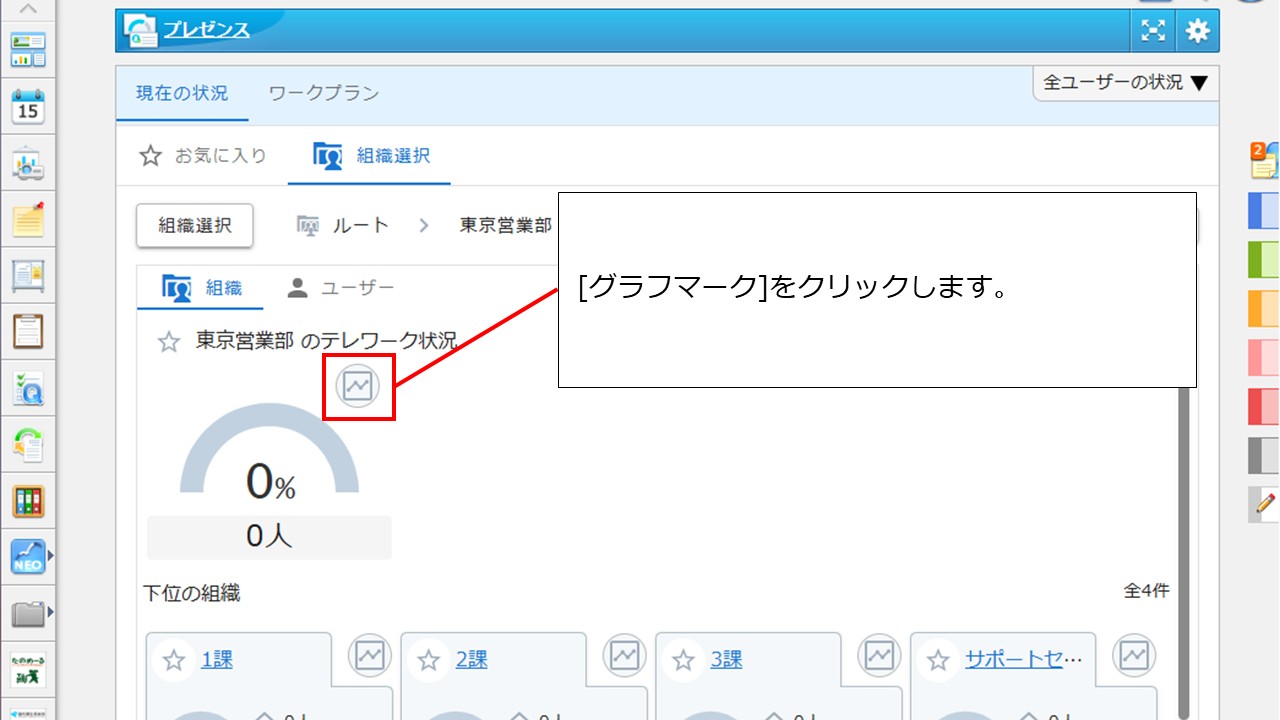Screen dimensions: 1280x720
Task: Open the graph for 2課
Action: click(x=625, y=656)
